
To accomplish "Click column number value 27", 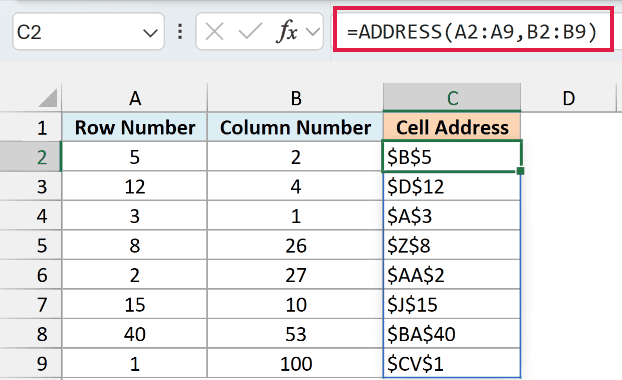I will (x=296, y=275).
